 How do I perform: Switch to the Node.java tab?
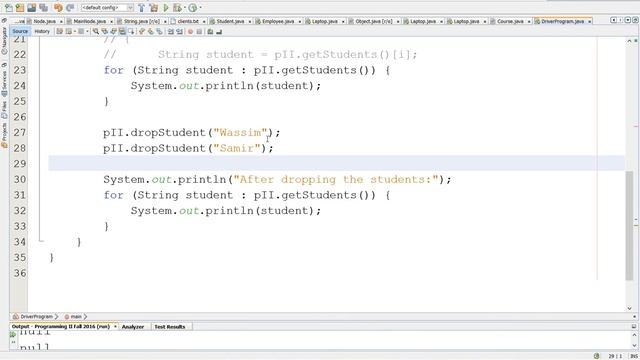click(44, 21)
